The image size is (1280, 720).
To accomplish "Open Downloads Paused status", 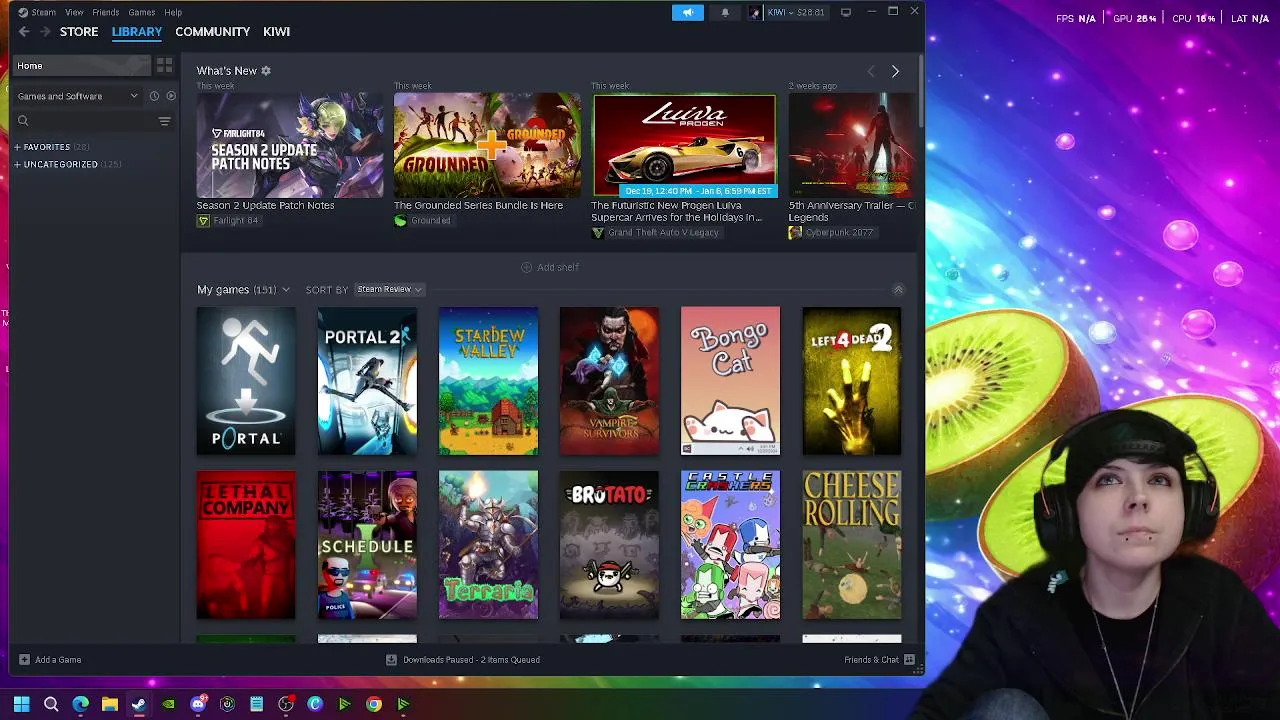I will (463, 660).
